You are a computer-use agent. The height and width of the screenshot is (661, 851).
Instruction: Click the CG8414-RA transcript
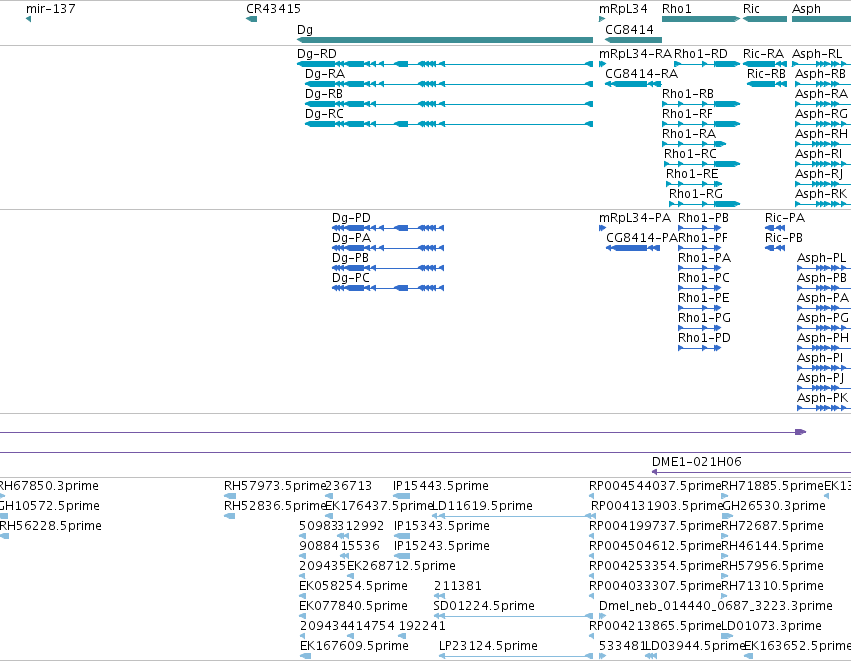coord(633,84)
